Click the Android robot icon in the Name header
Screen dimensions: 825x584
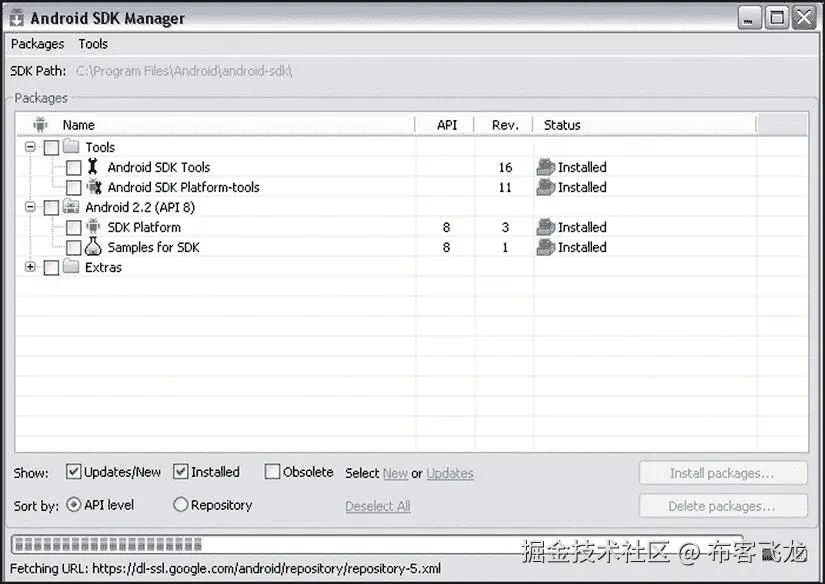(x=40, y=125)
